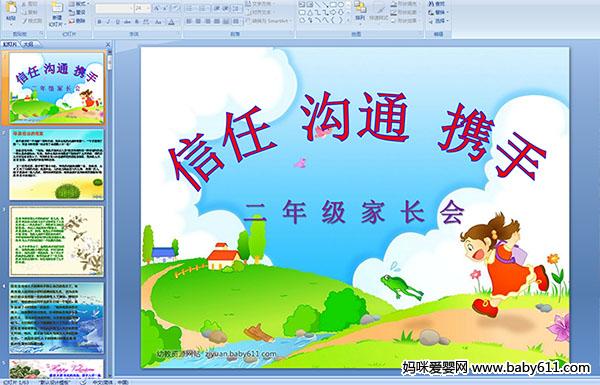Open the font size dropdown showing 24

142,8
